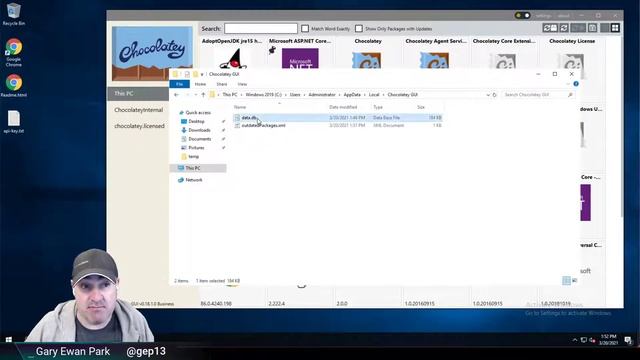Click Explorer Back arrow
Image resolution: width=640 pixels, height=360 pixels.
176,95
